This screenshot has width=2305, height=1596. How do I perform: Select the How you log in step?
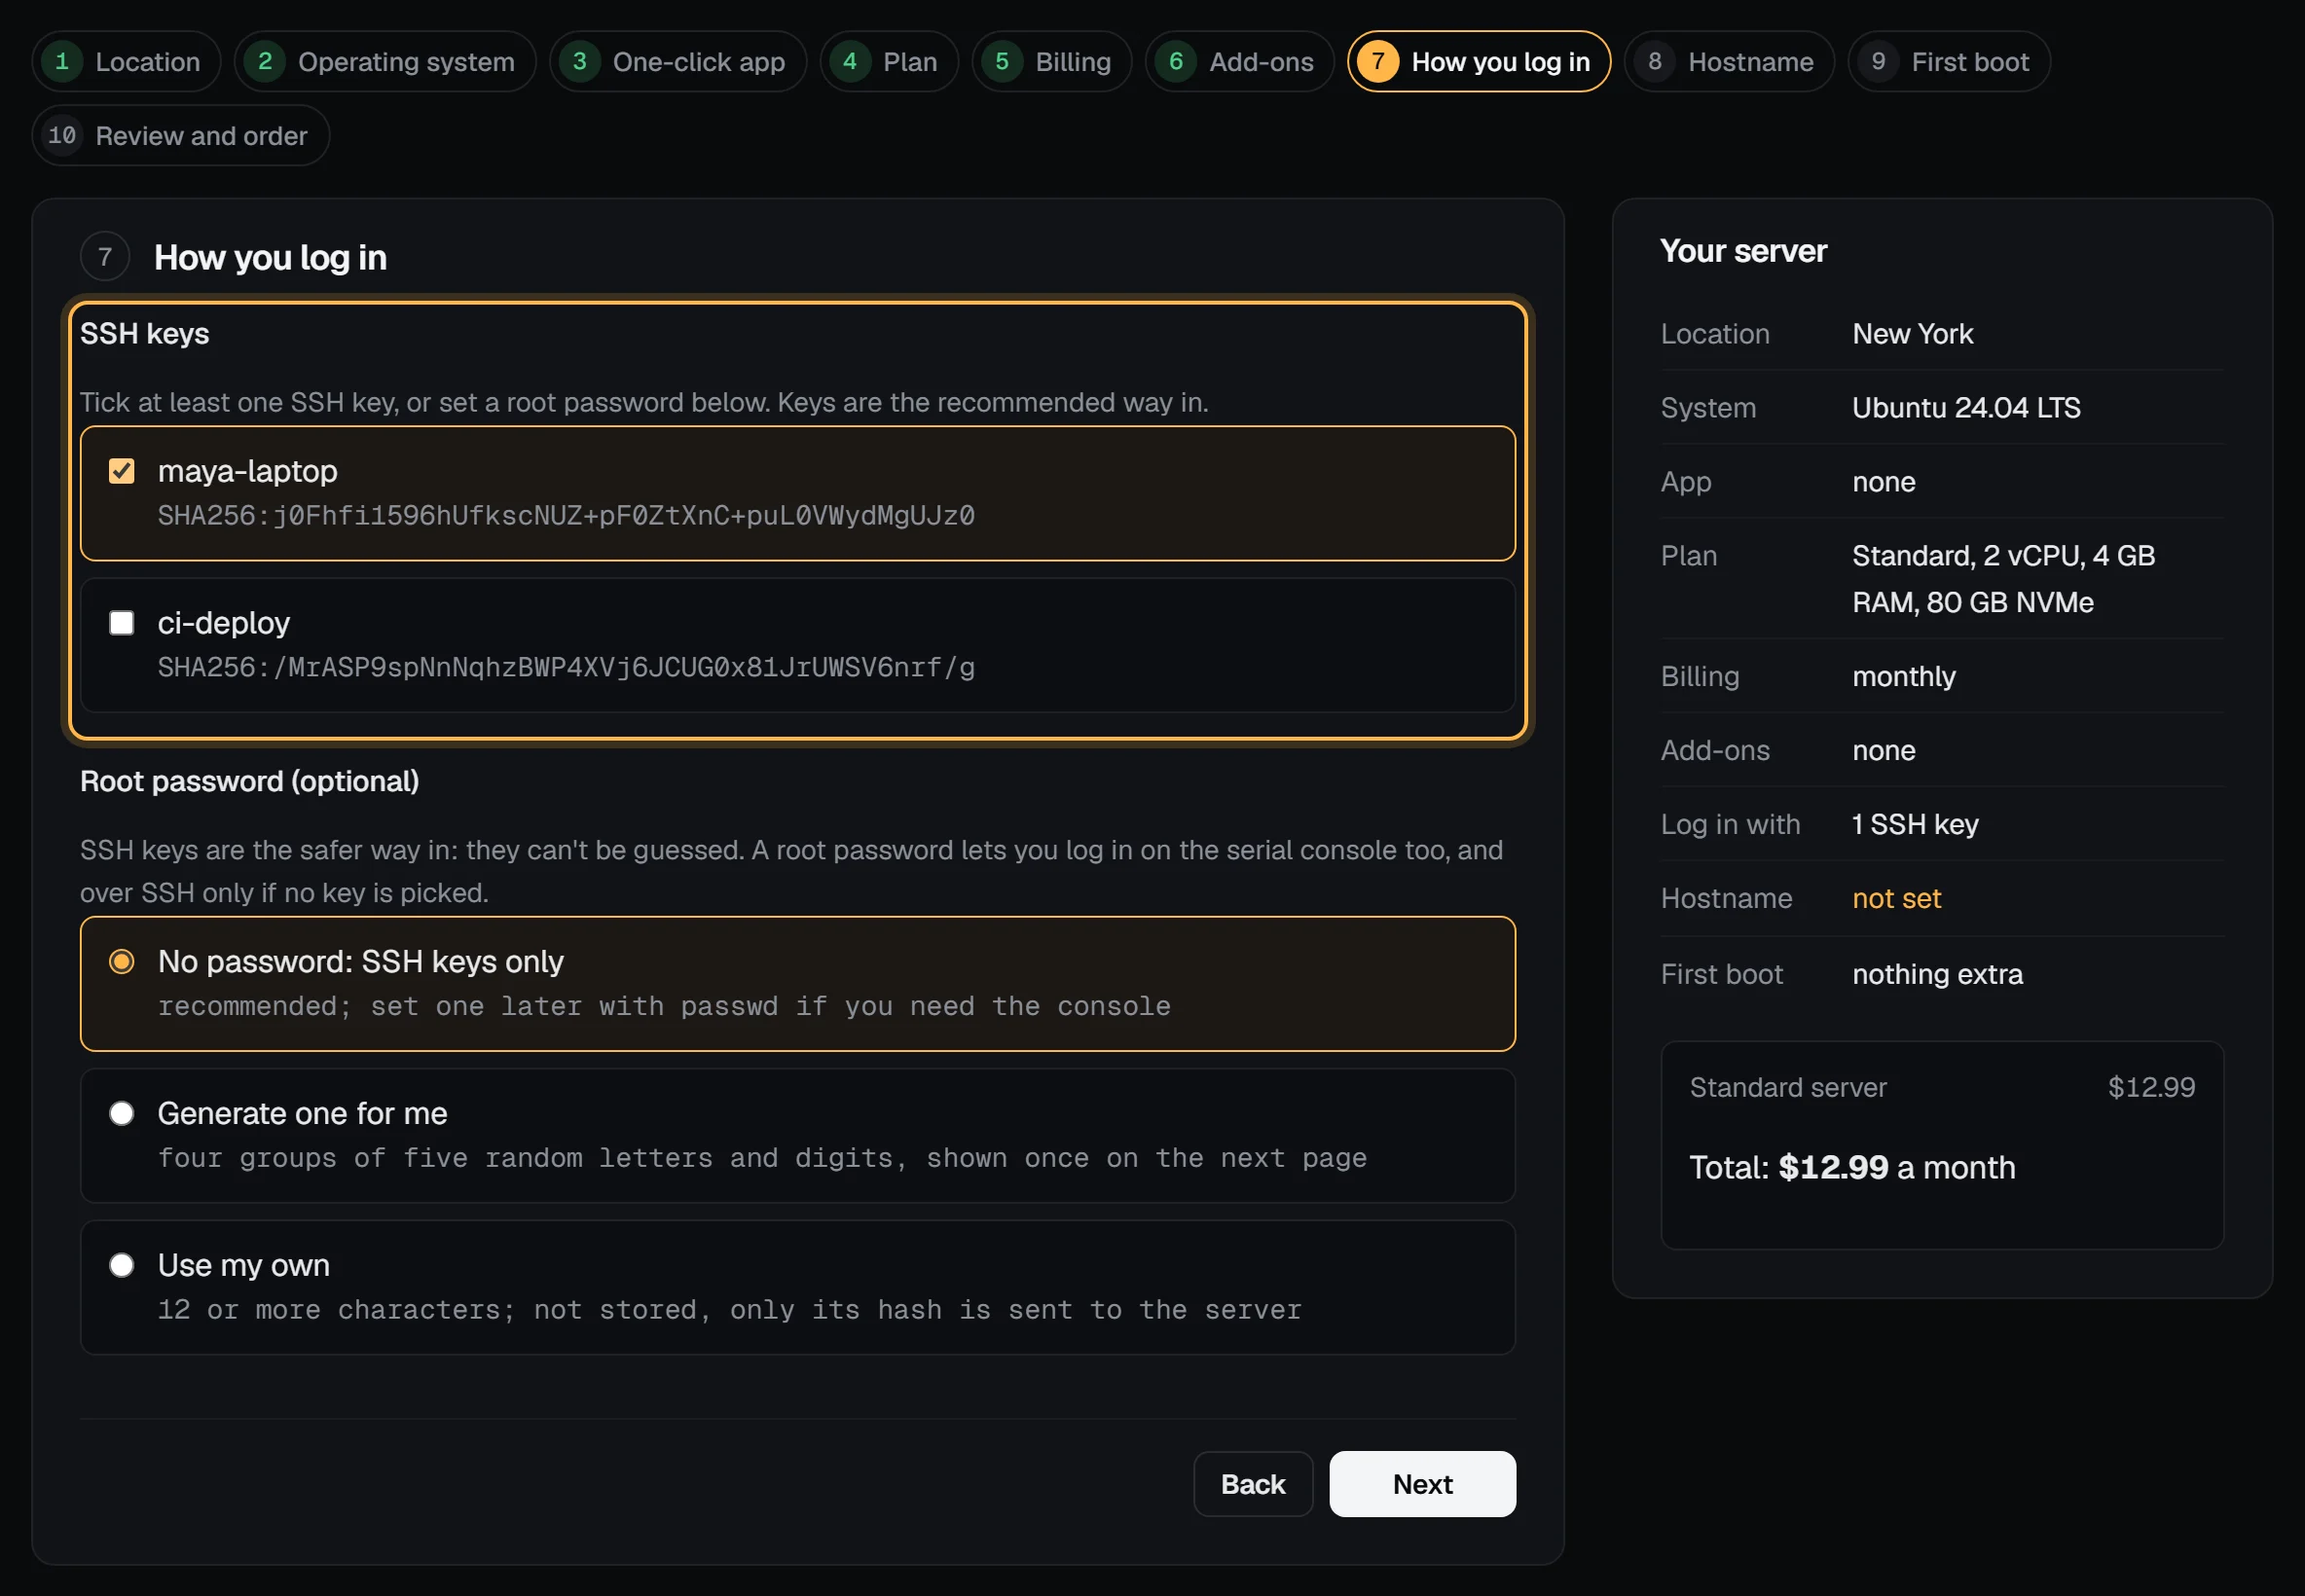click(1479, 62)
